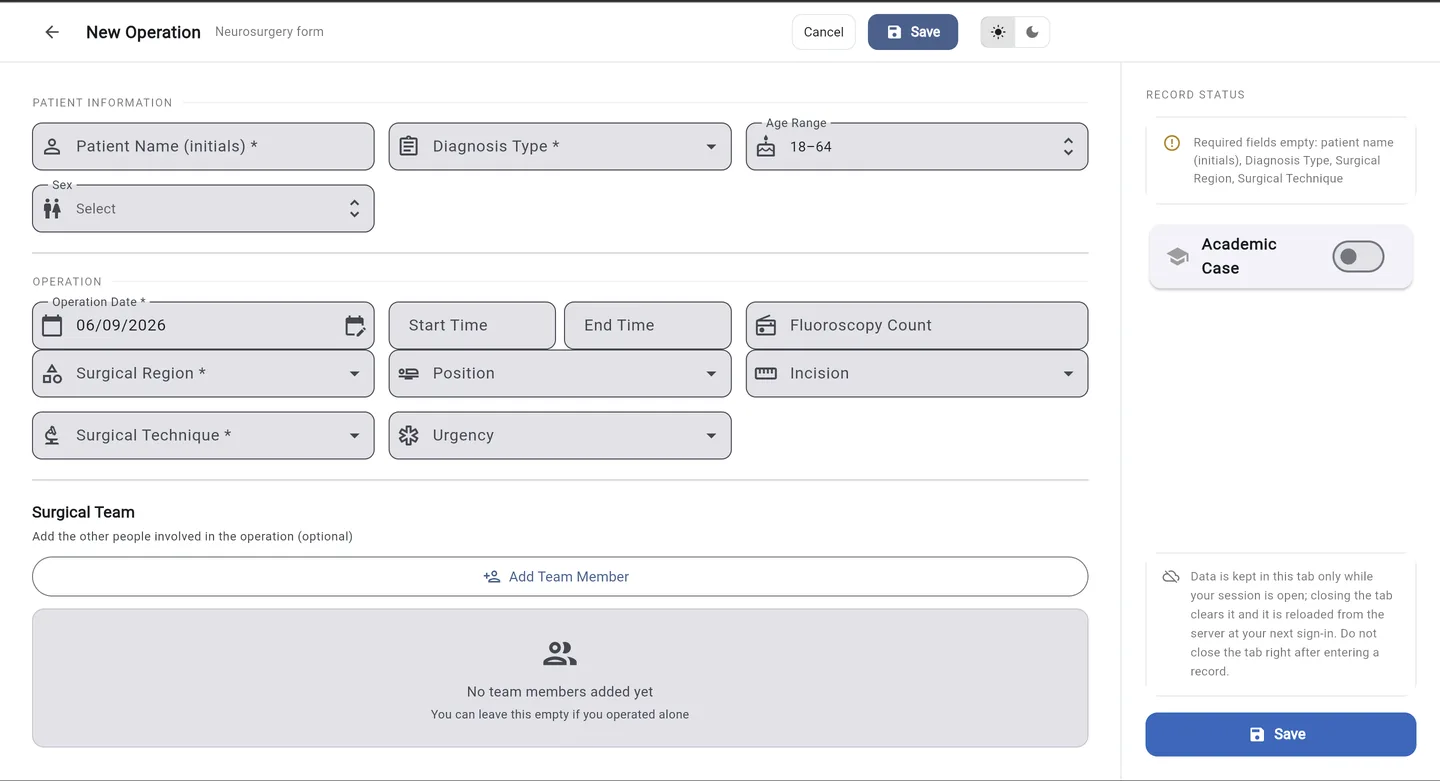The height and width of the screenshot is (781, 1440).
Task: Focus the Patient Name (initials) field
Action: click(203, 147)
